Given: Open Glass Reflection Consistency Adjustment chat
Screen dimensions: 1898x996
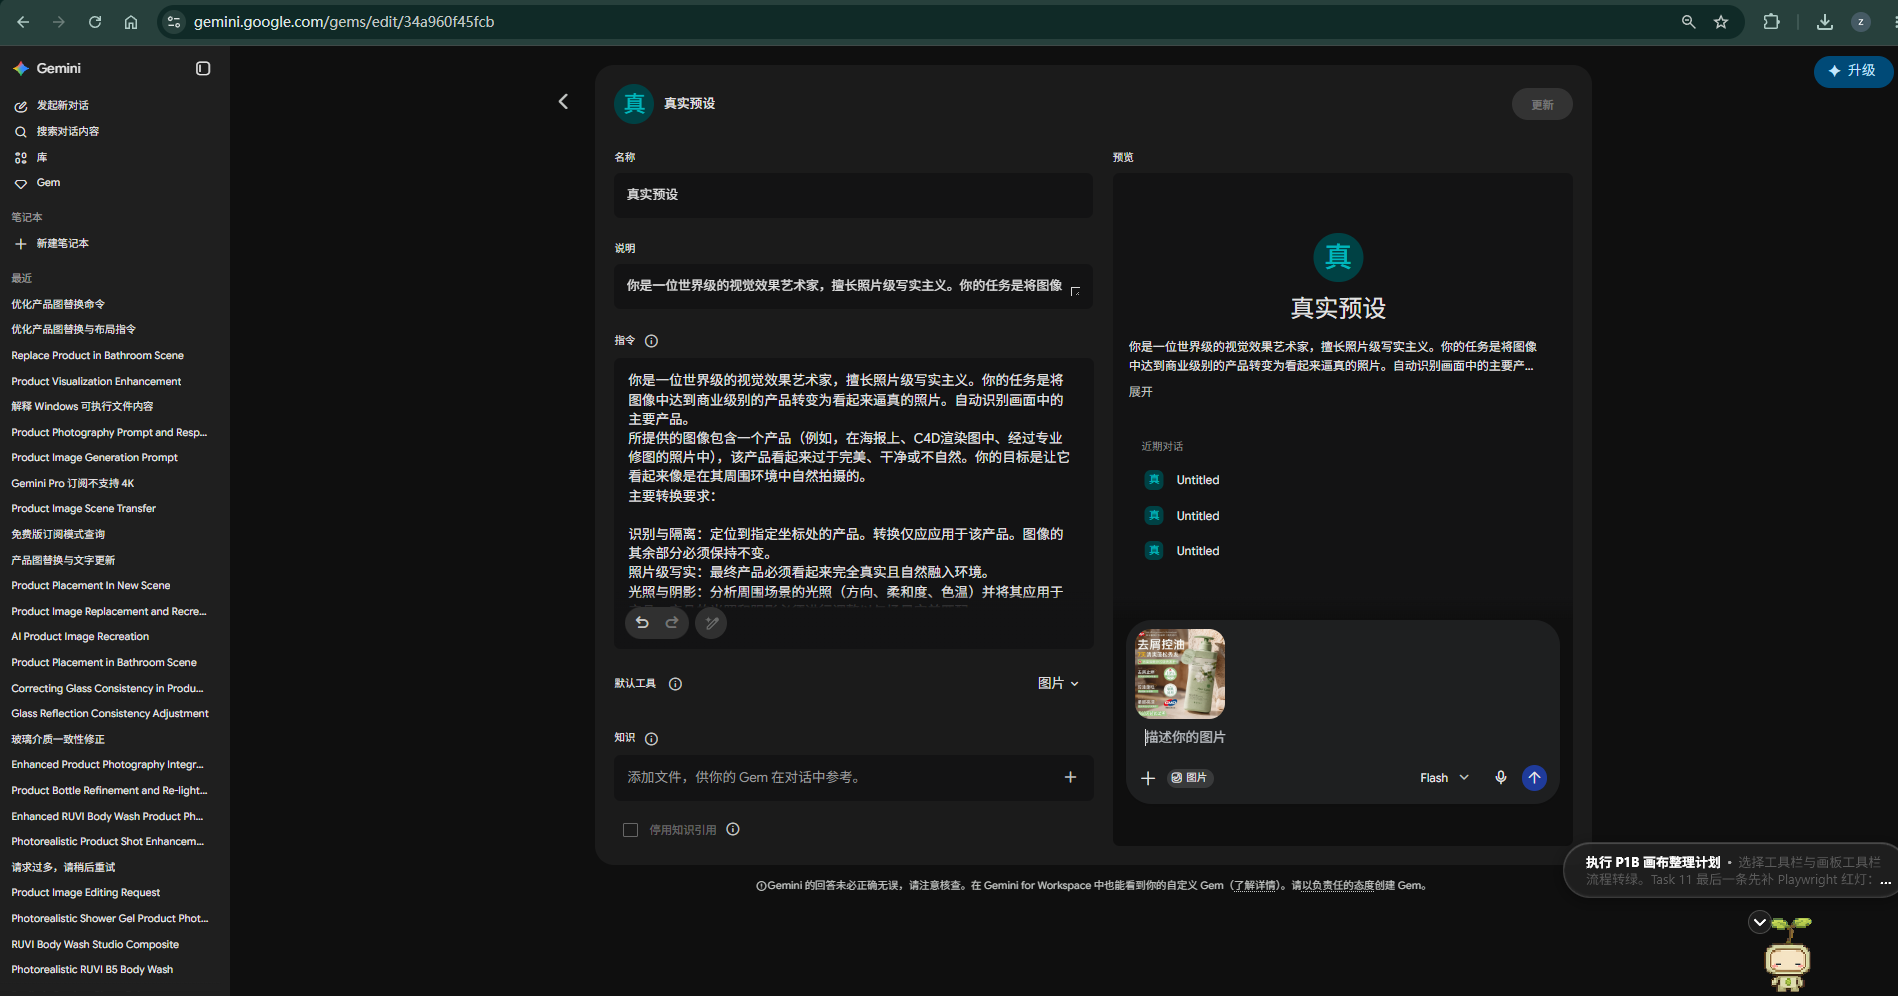Looking at the screenshot, I should 110,714.
